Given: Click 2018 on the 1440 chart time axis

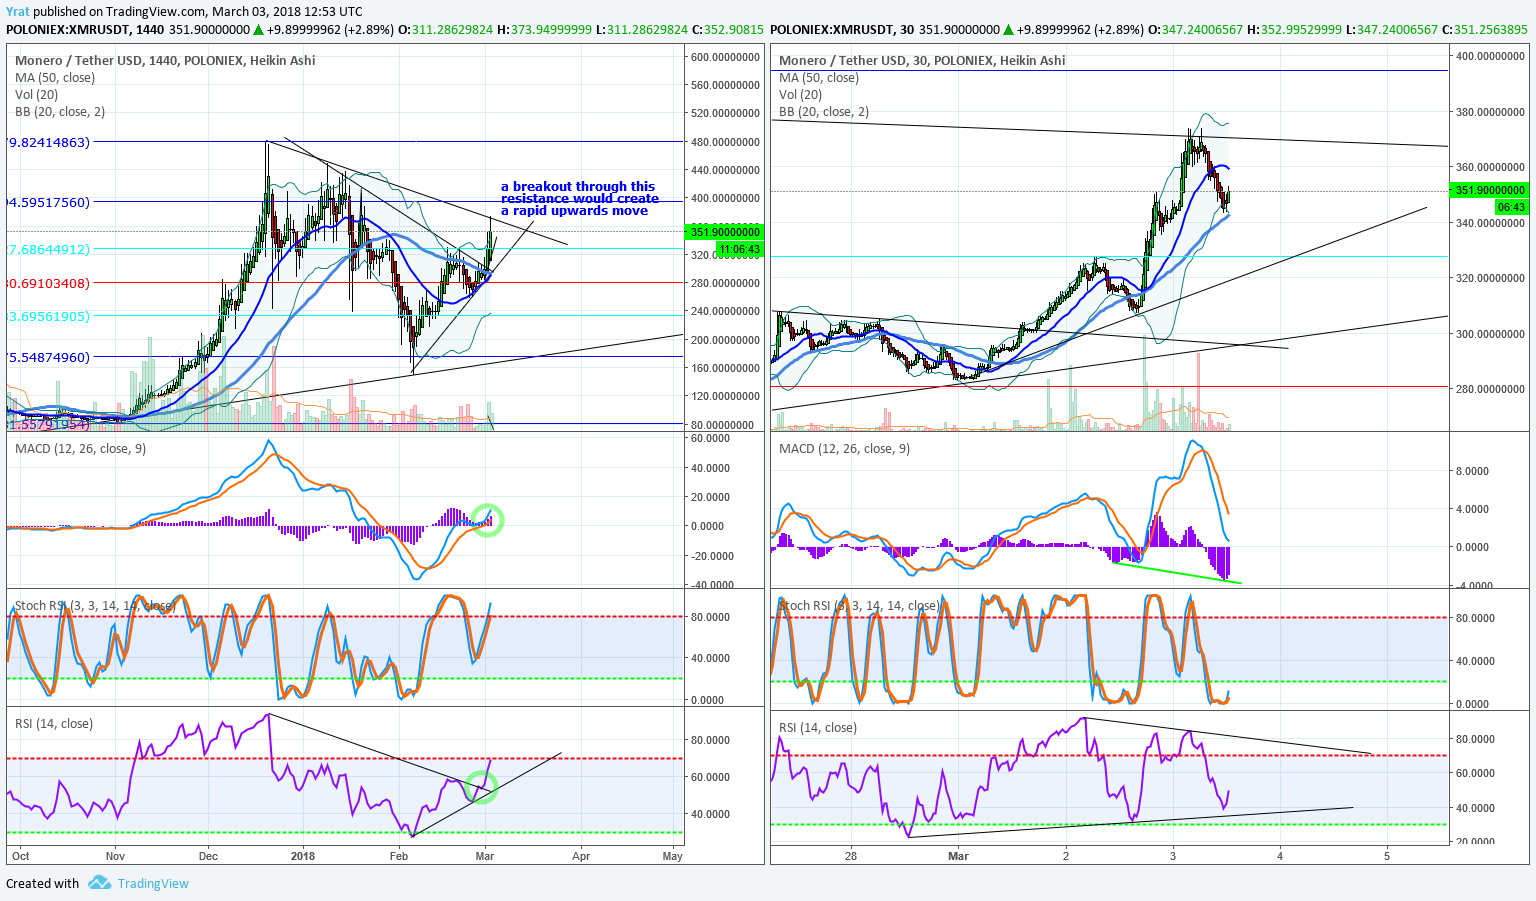Looking at the screenshot, I should pos(302,856).
